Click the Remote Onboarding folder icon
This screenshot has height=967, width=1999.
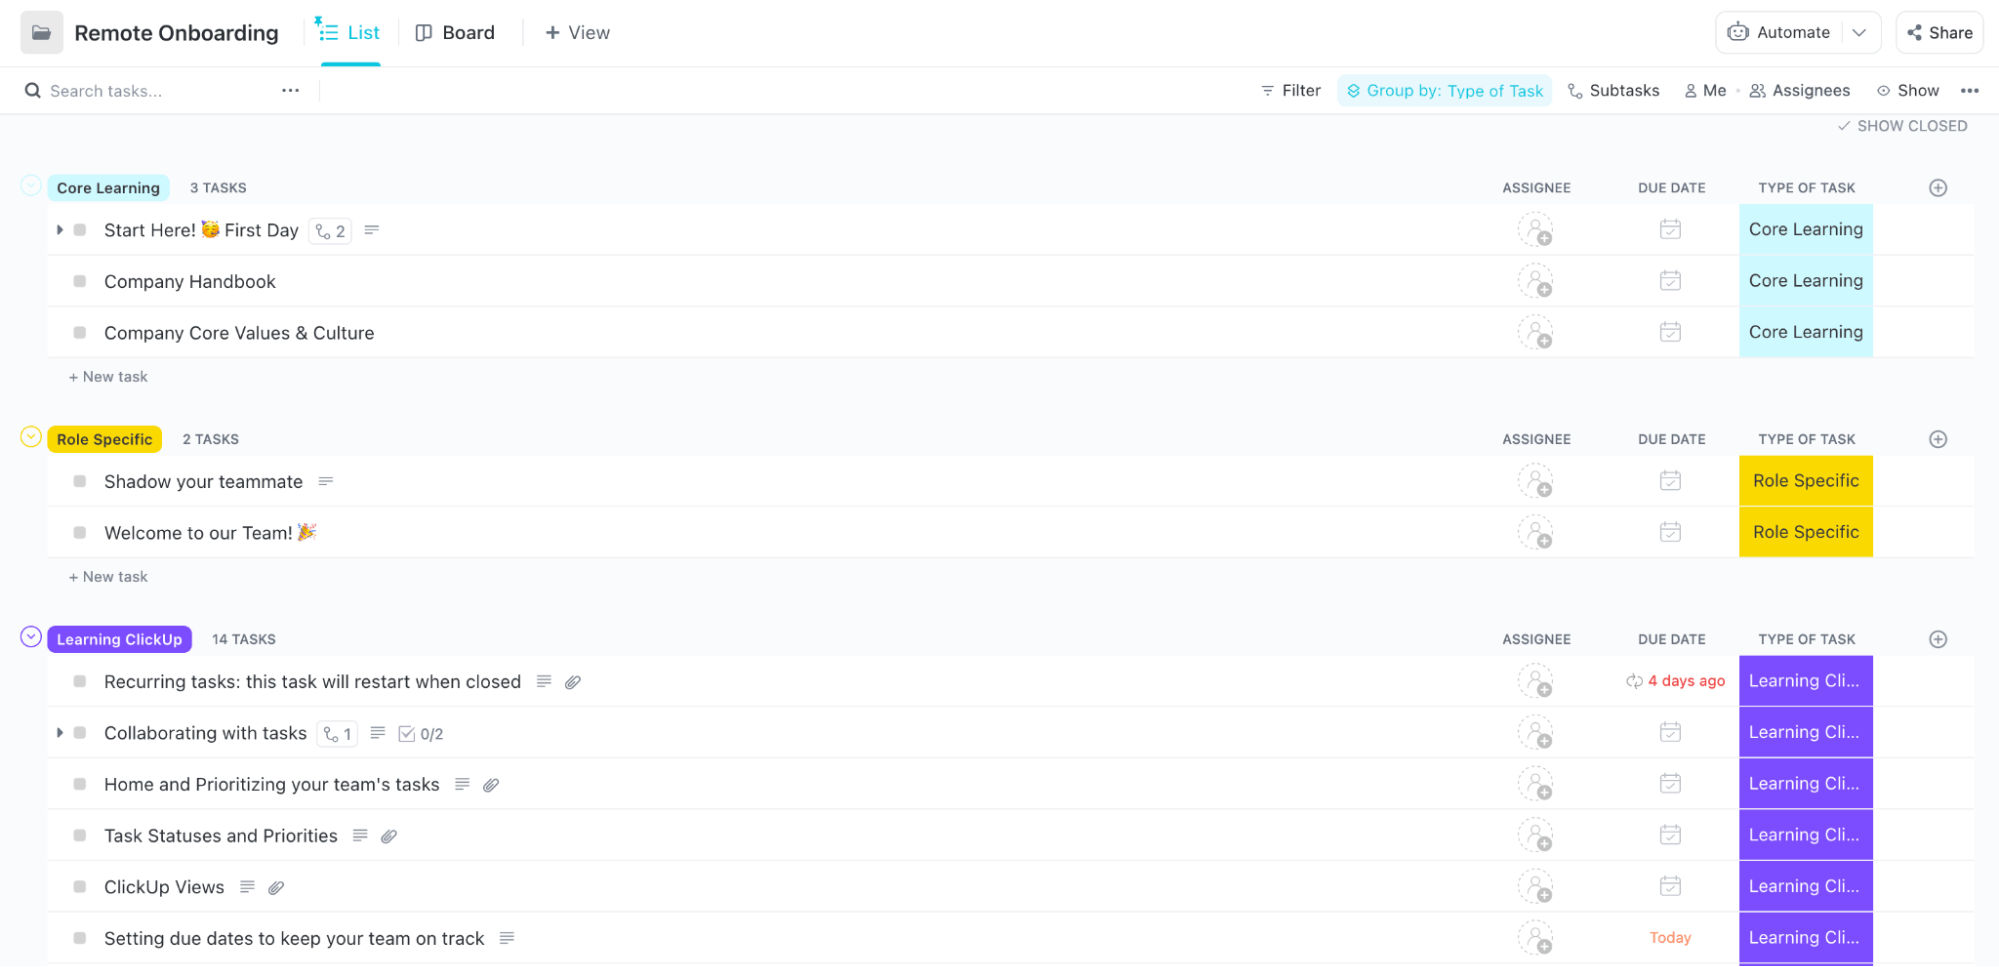[x=41, y=33]
